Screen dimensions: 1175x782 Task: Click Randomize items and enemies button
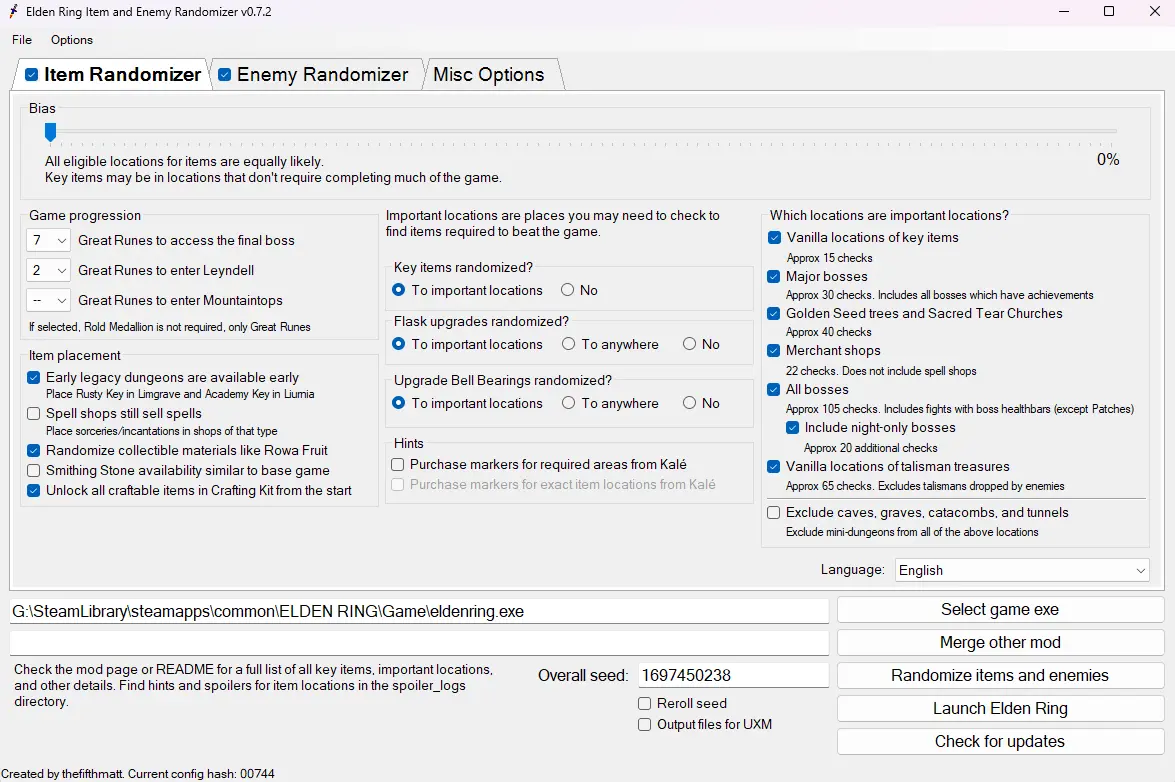(x=1000, y=676)
